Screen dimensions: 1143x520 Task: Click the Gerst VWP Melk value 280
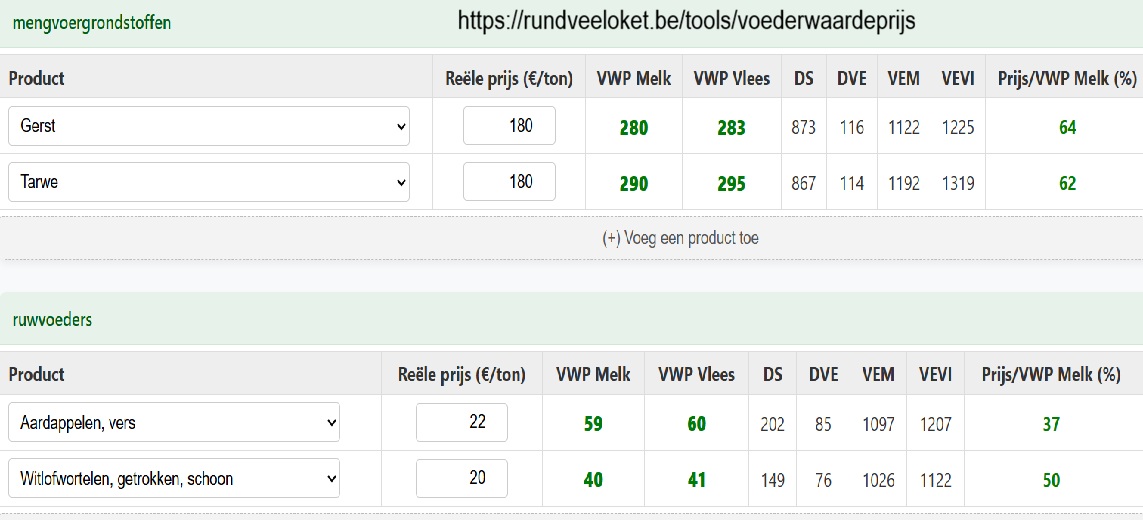click(x=633, y=128)
